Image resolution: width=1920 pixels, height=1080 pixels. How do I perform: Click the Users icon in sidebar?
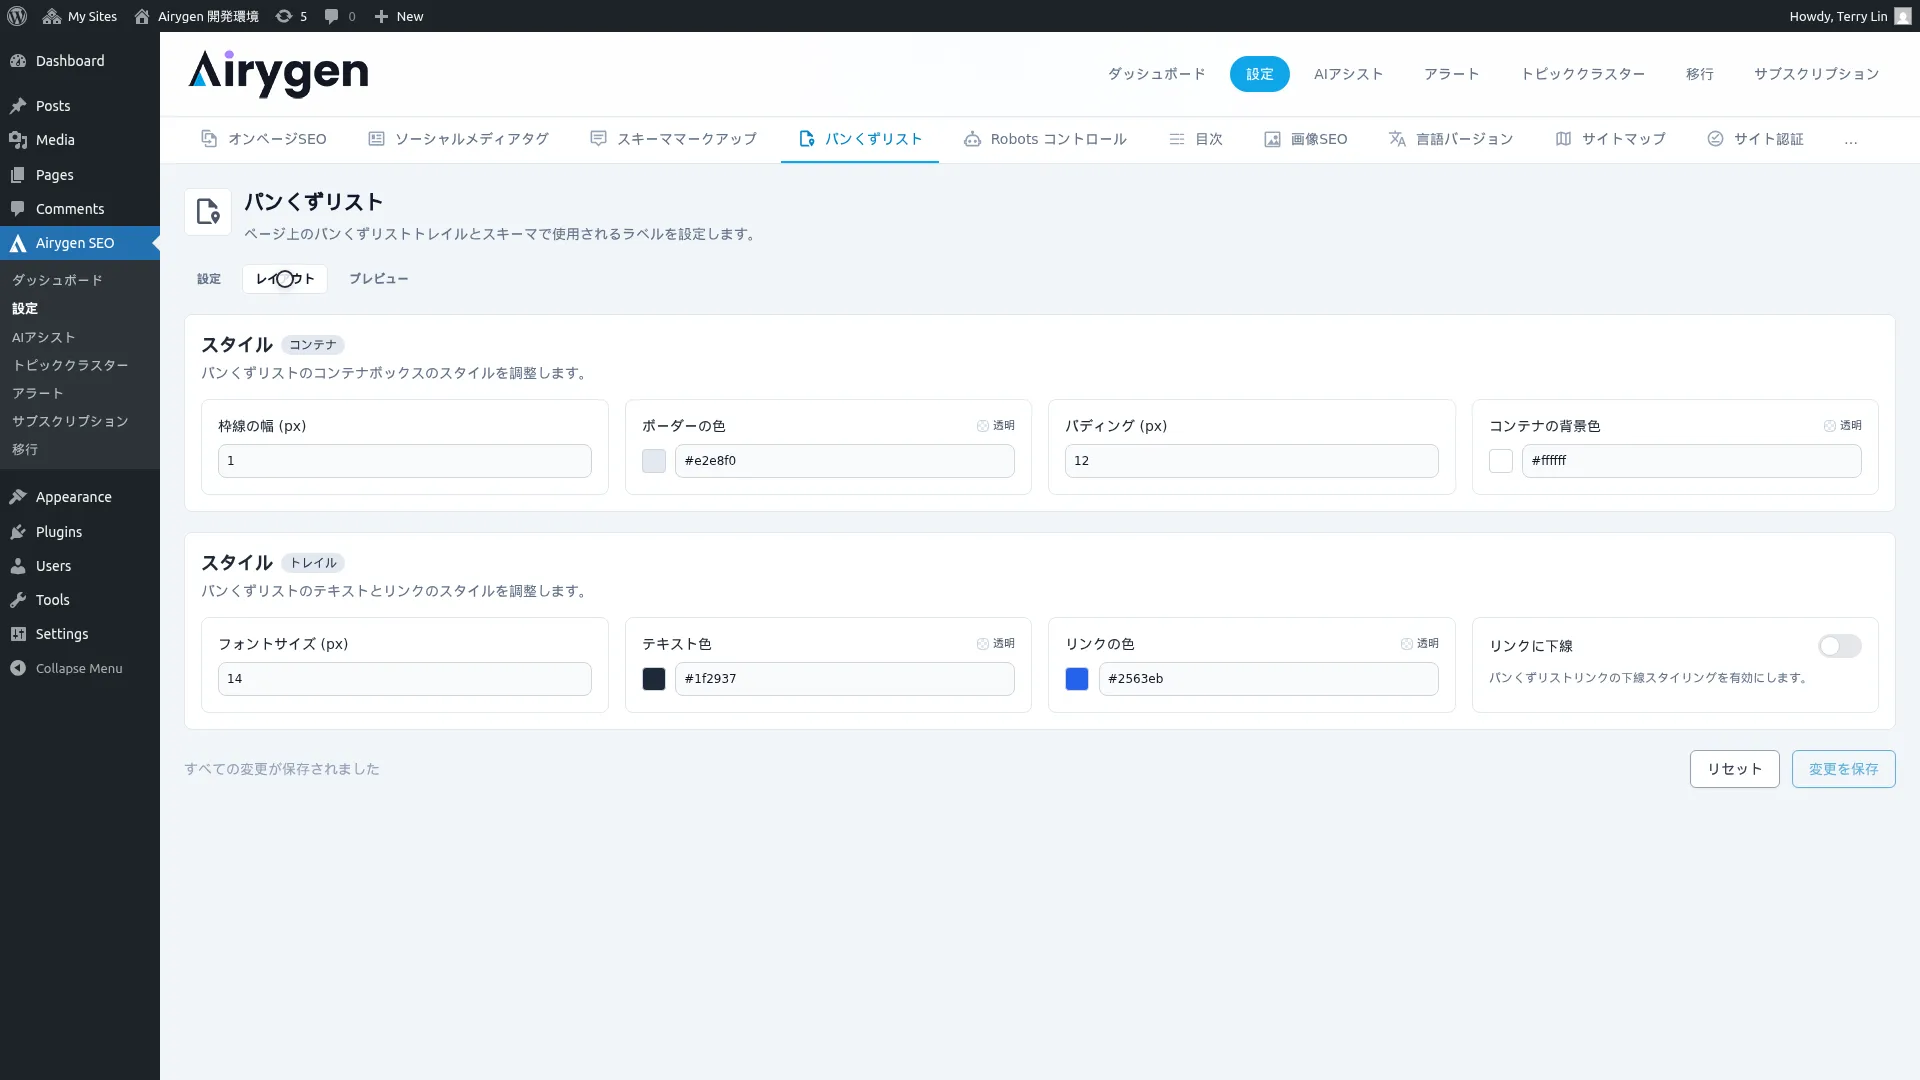[x=18, y=566]
